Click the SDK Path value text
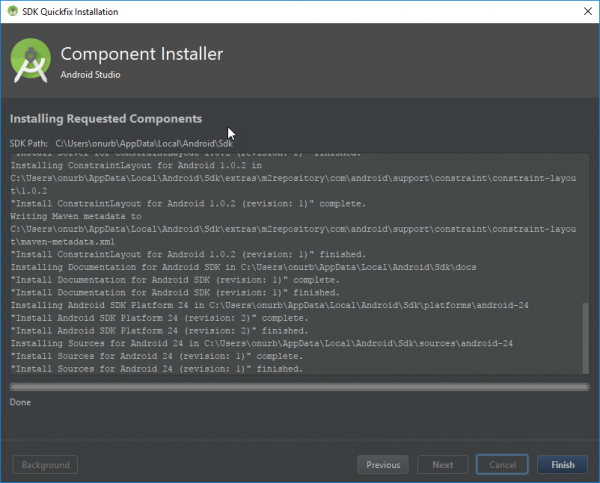The image size is (600, 483). (x=144, y=144)
